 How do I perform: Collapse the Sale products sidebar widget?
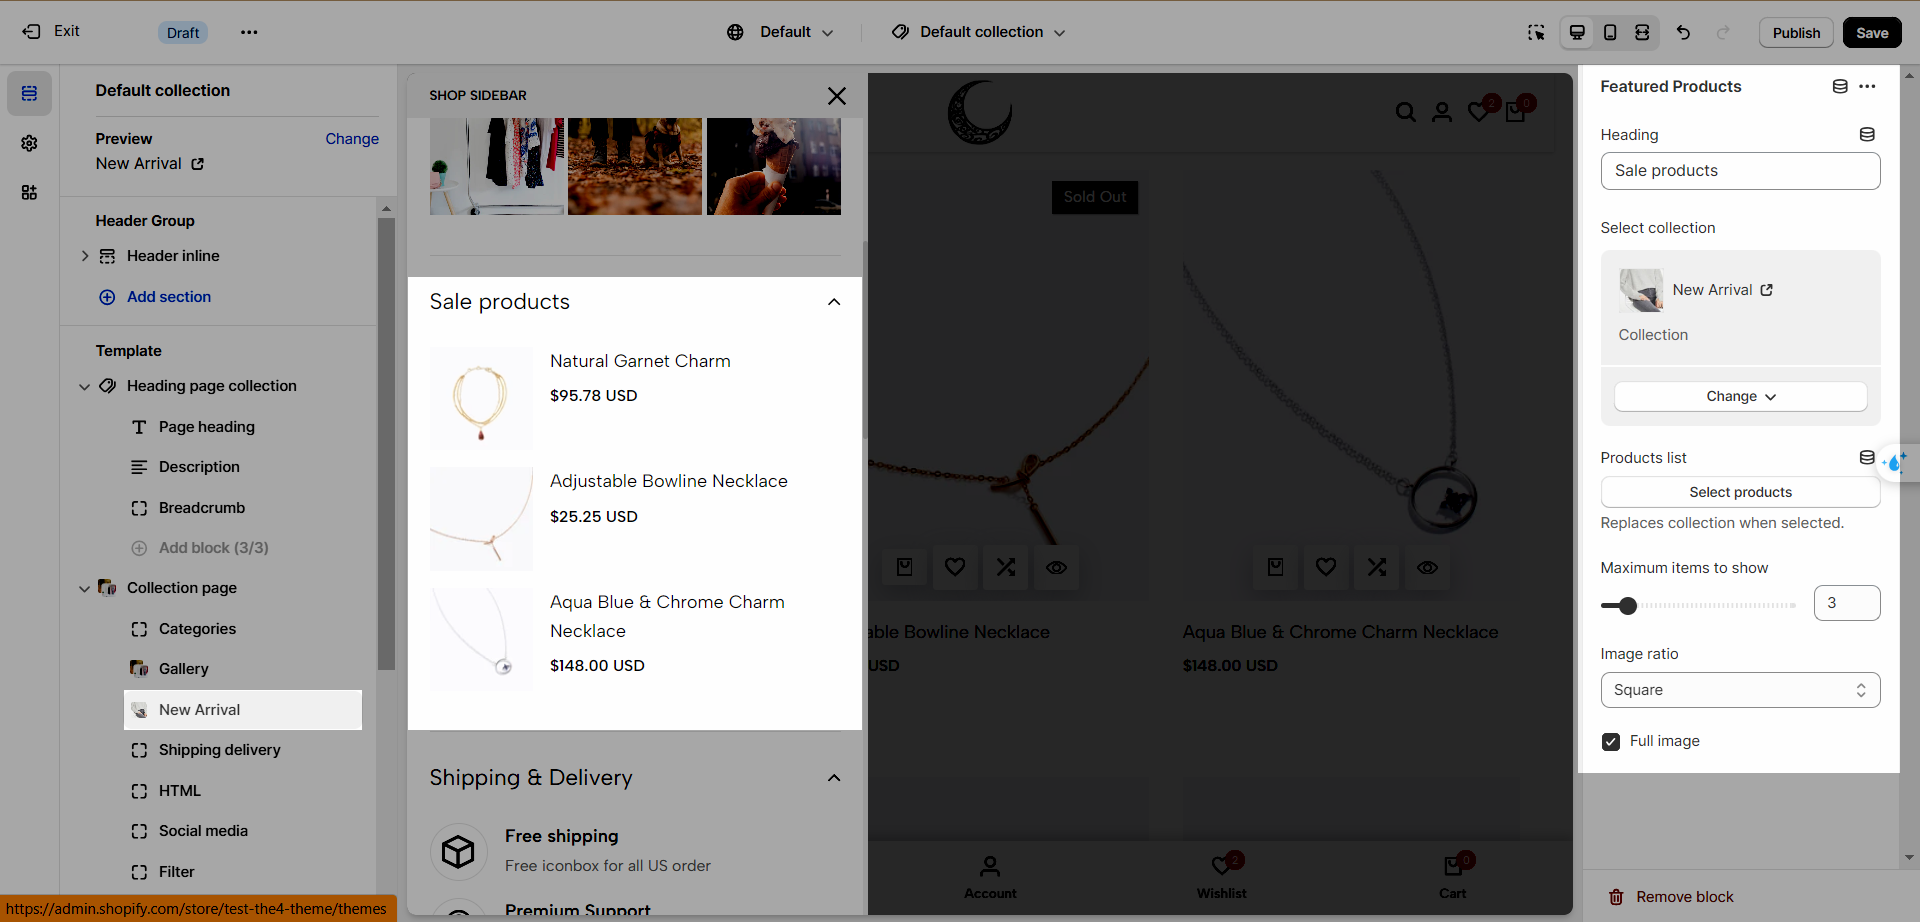(x=834, y=302)
